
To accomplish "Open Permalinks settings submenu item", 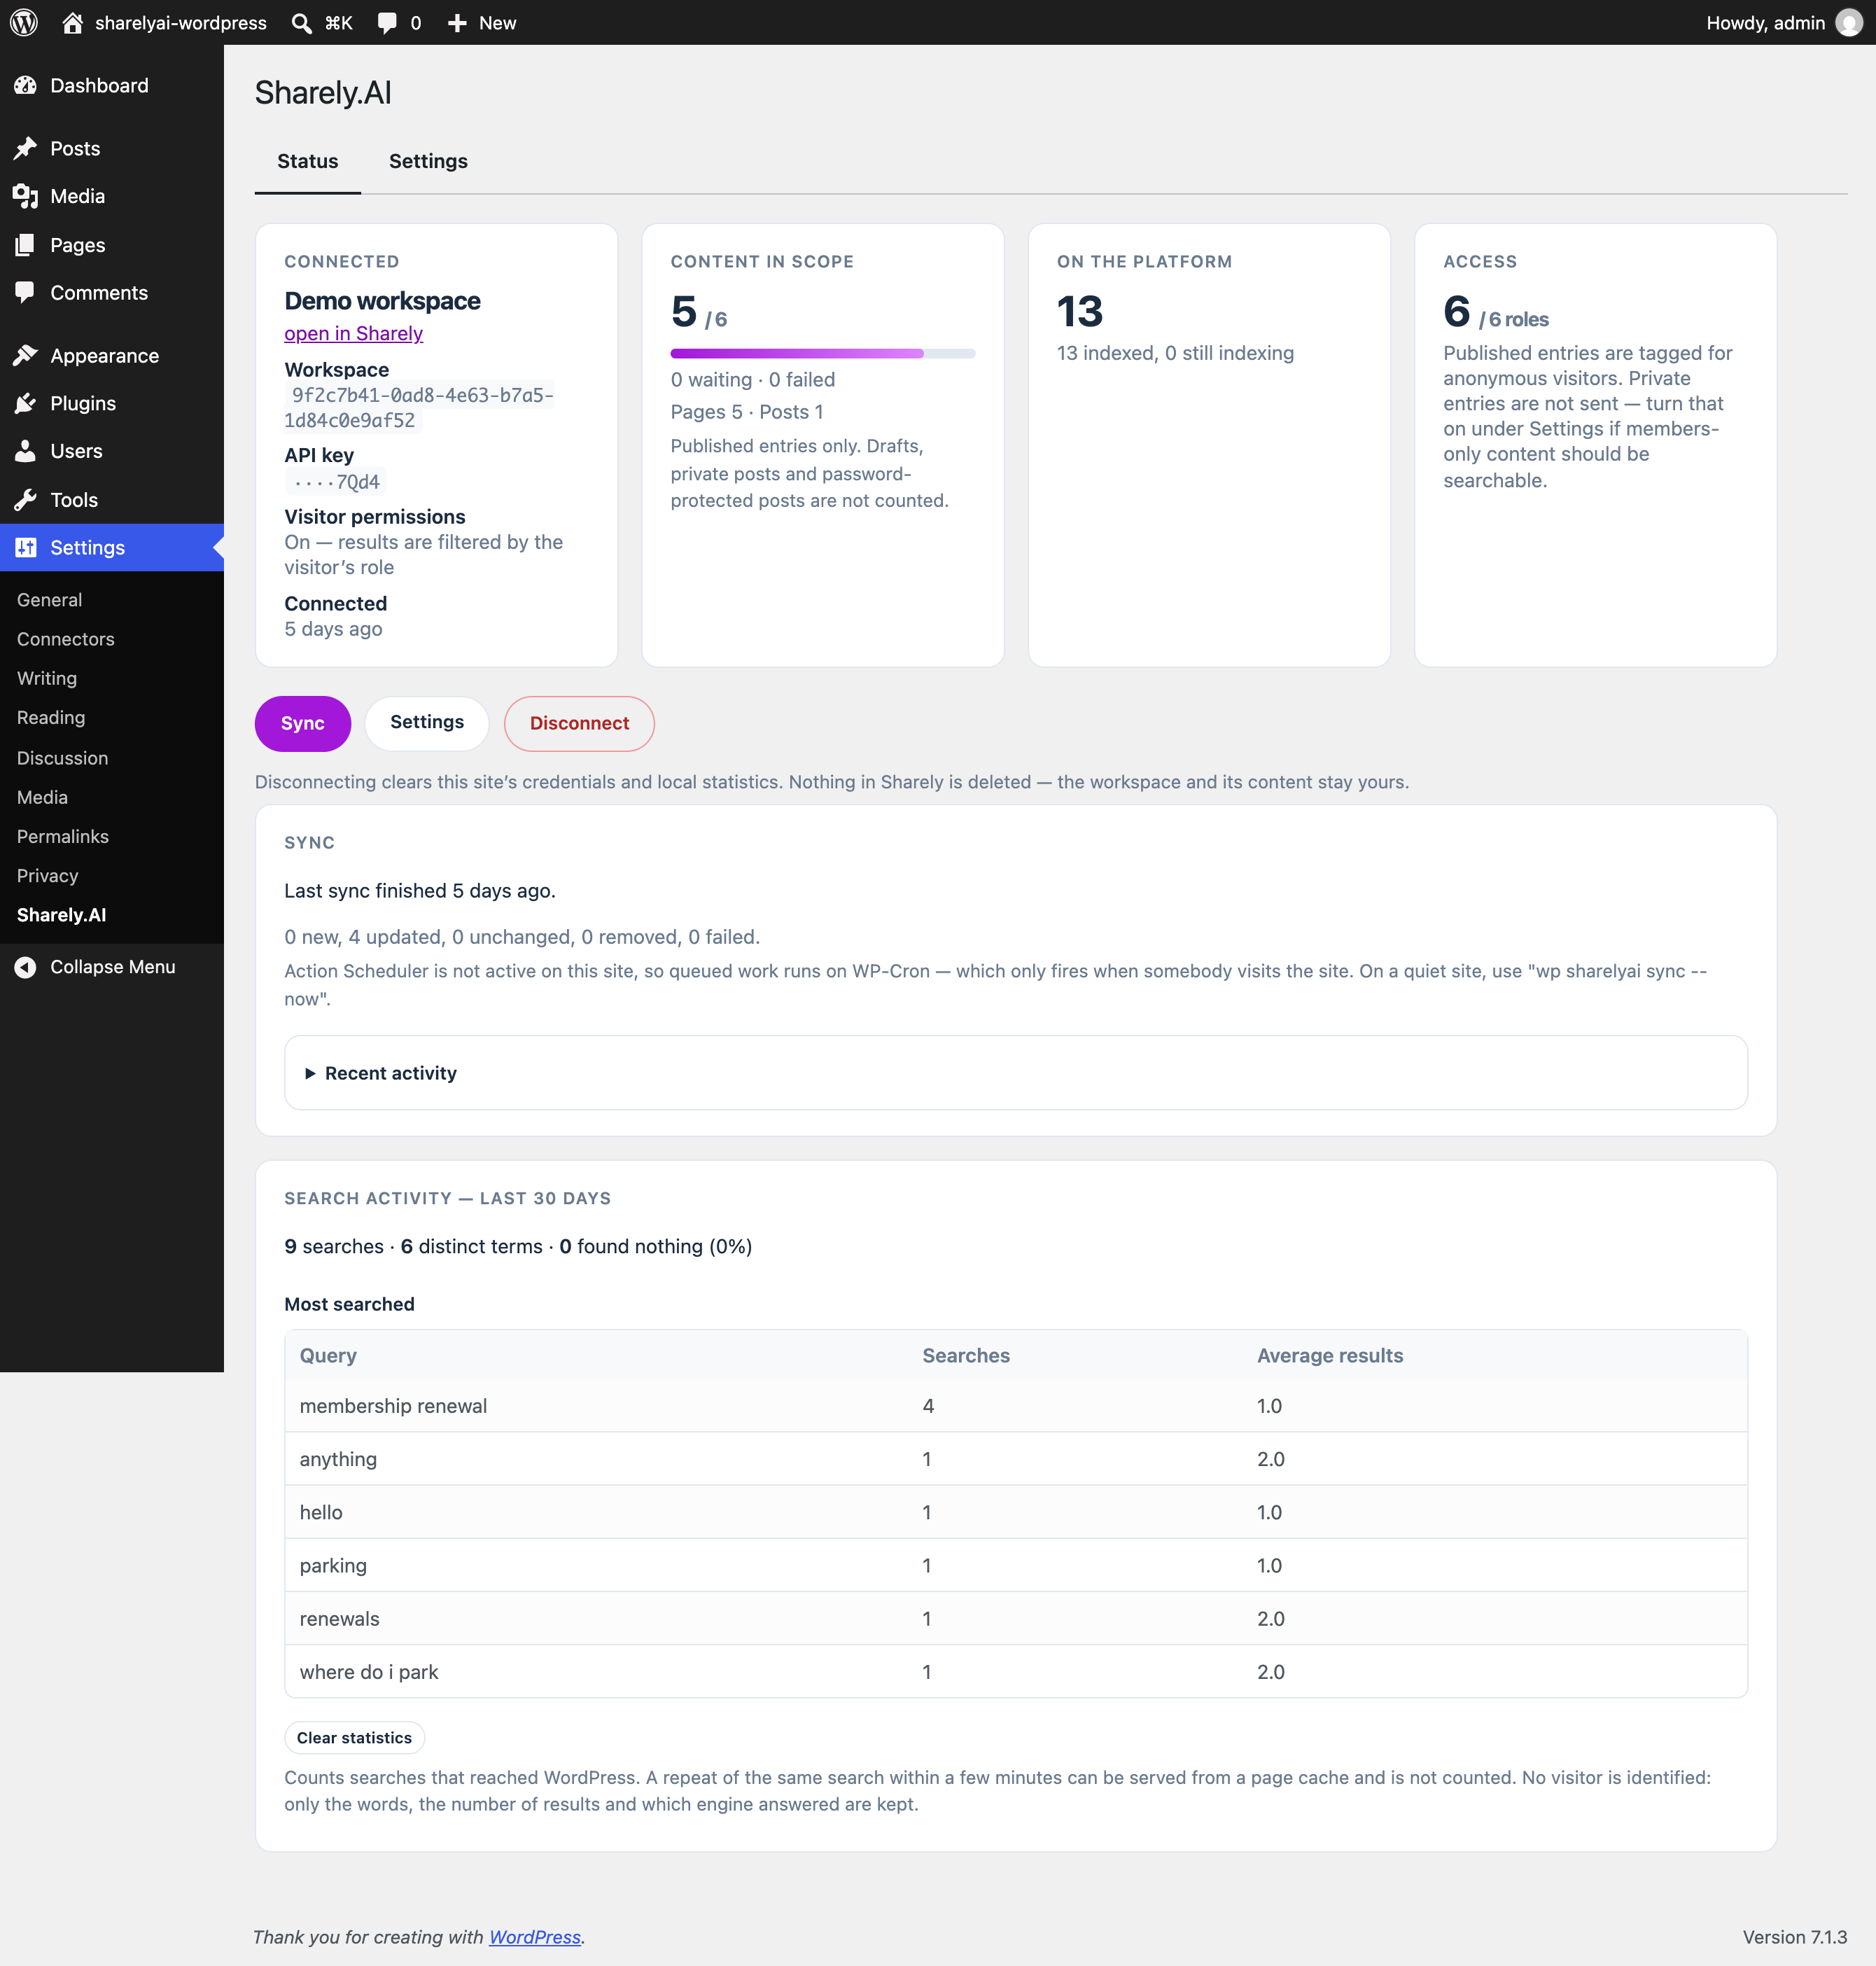I will tap(62, 836).
